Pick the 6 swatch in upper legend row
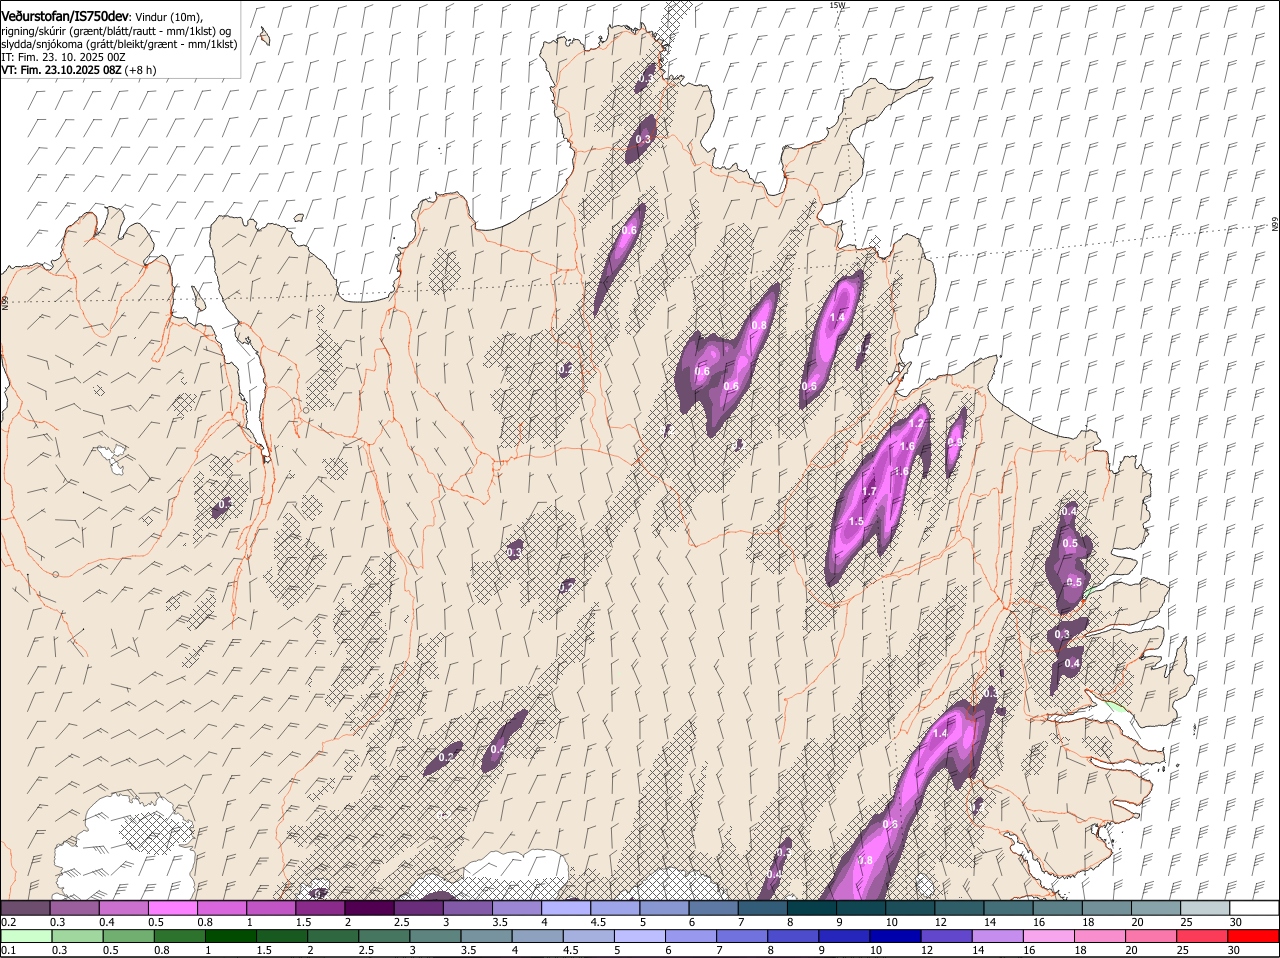Screen dimensions: 1280x958 coord(713,908)
